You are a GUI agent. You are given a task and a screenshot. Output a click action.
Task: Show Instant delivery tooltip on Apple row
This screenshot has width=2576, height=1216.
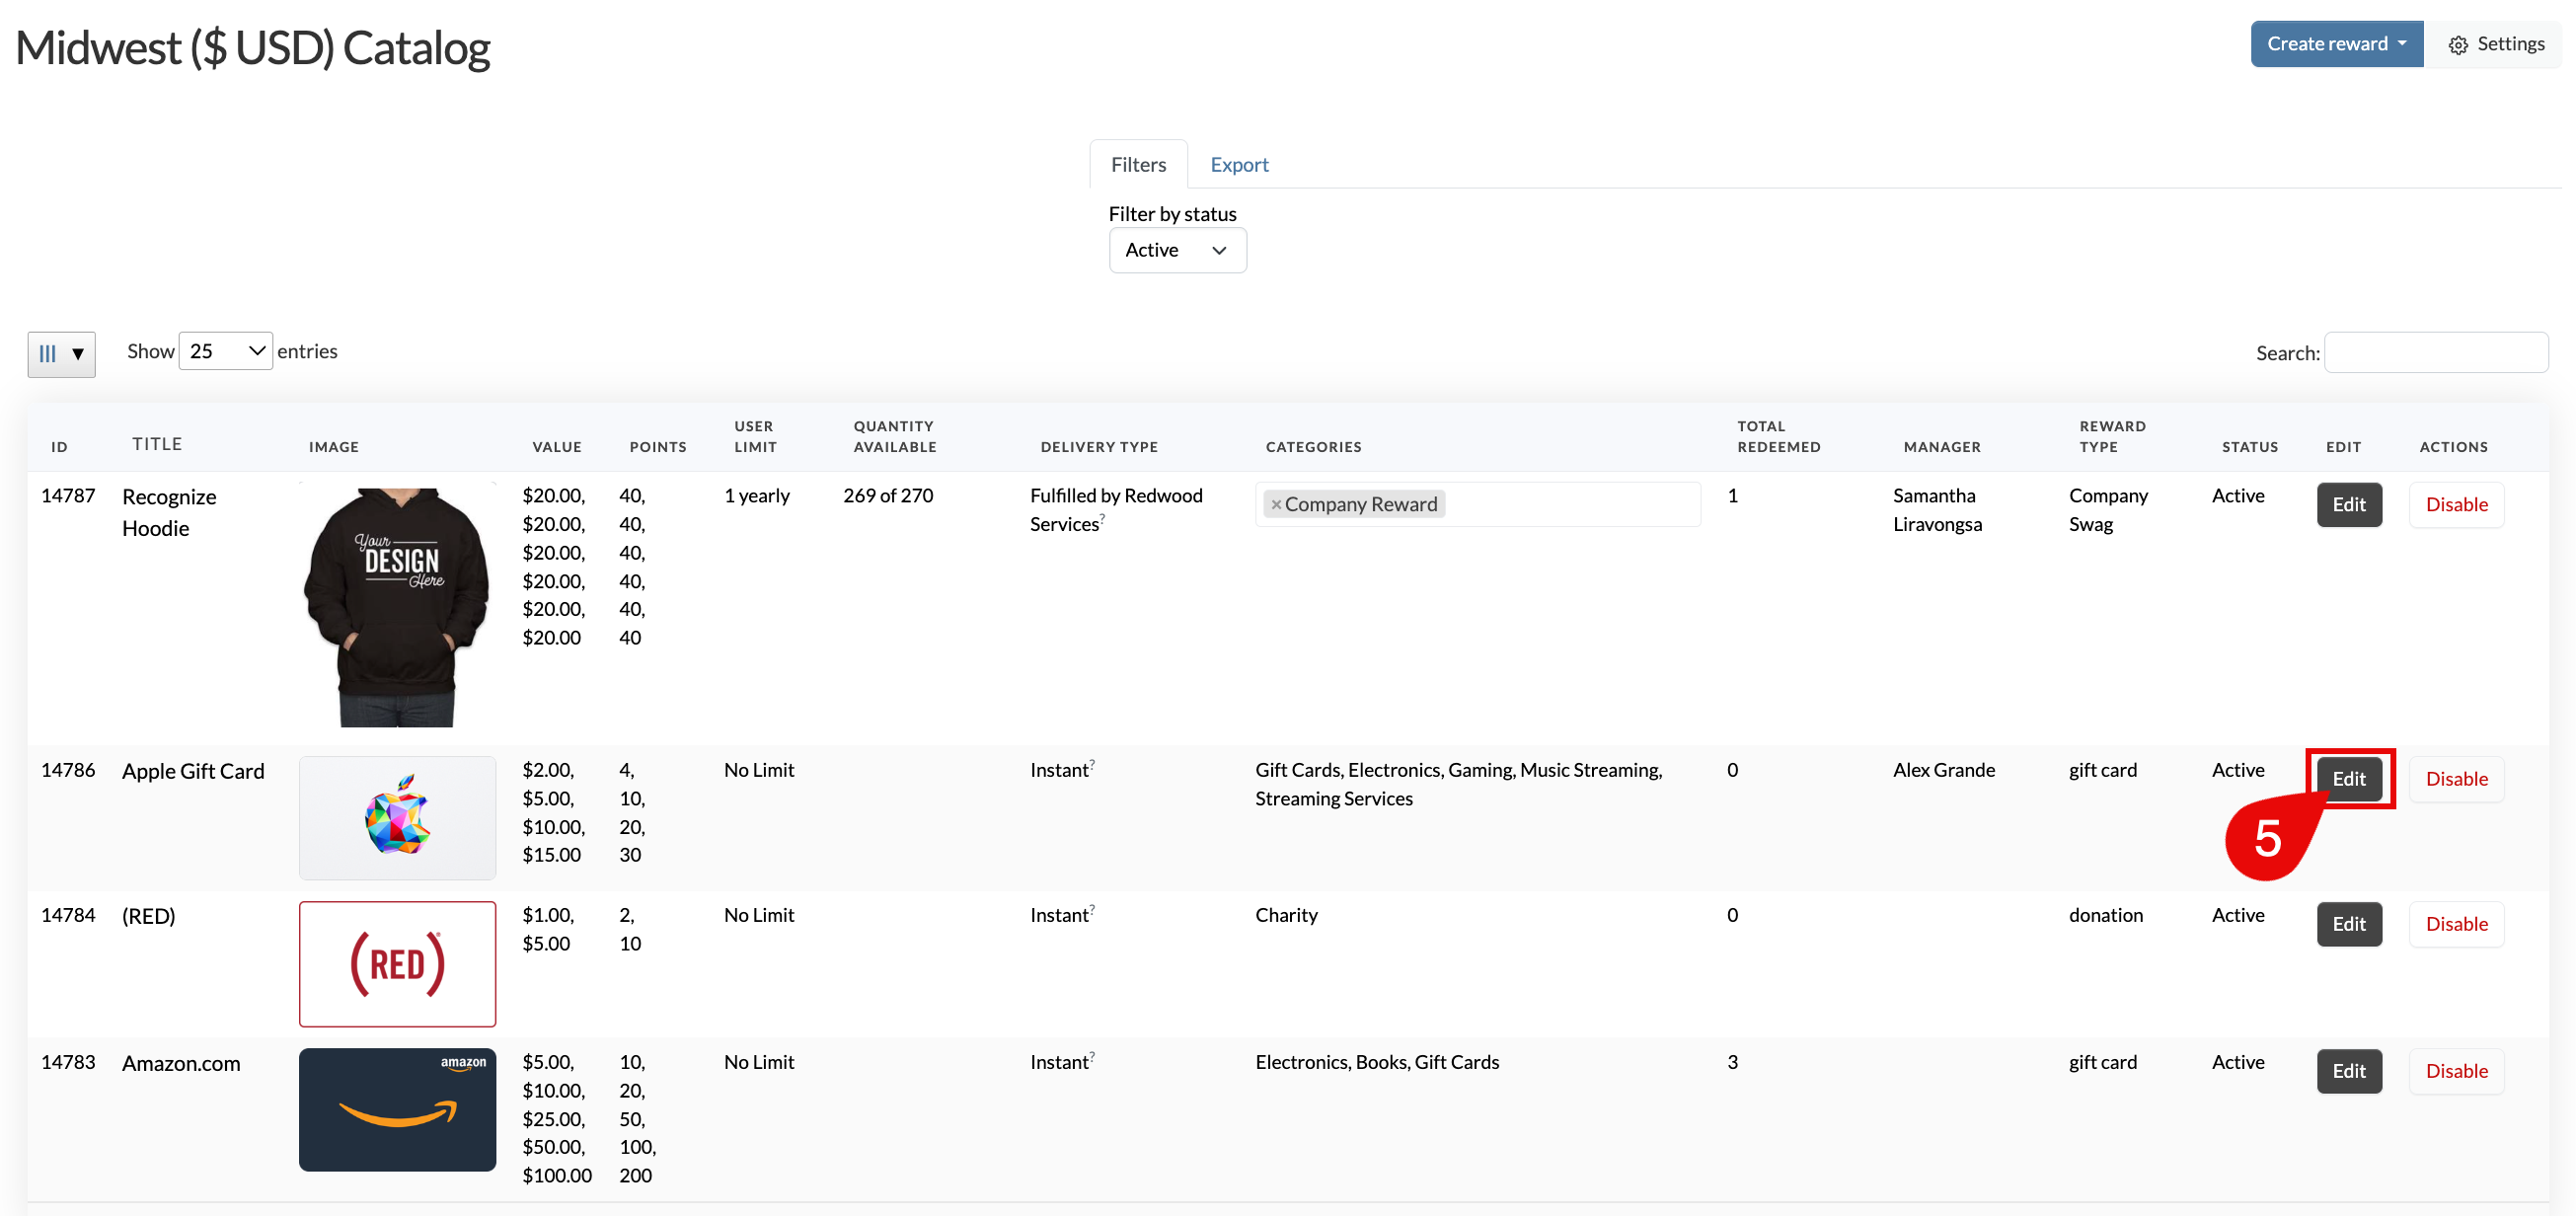[x=1092, y=764]
